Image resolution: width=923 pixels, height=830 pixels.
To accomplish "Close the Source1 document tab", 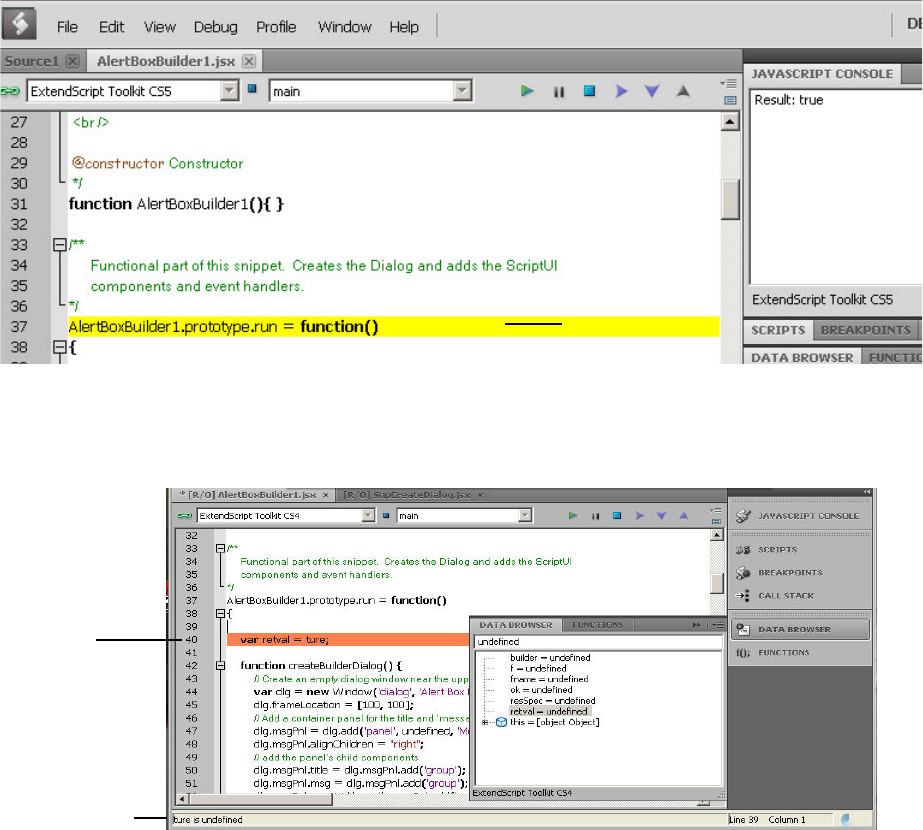I will pyautogui.click(x=73, y=61).
